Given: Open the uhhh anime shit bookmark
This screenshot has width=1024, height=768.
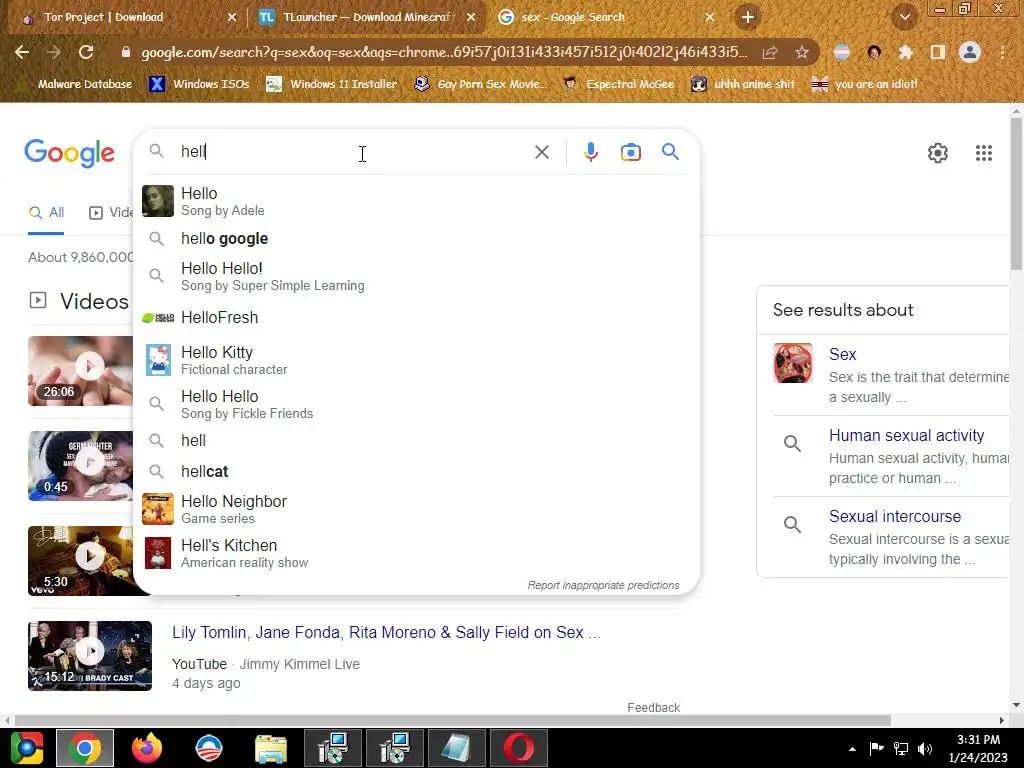Looking at the screenshot, I should [744, 84].
